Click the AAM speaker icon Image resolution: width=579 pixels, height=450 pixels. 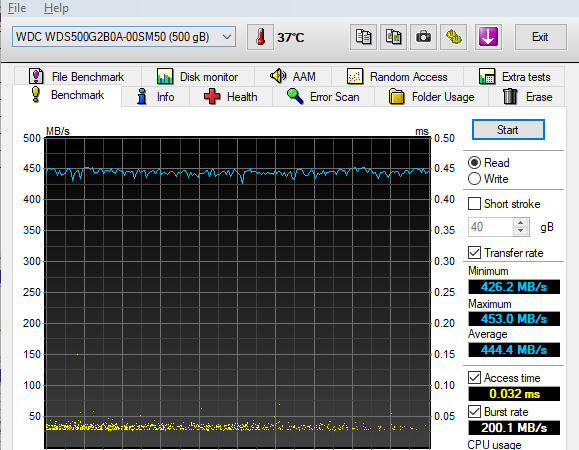[x=278, y=76]
